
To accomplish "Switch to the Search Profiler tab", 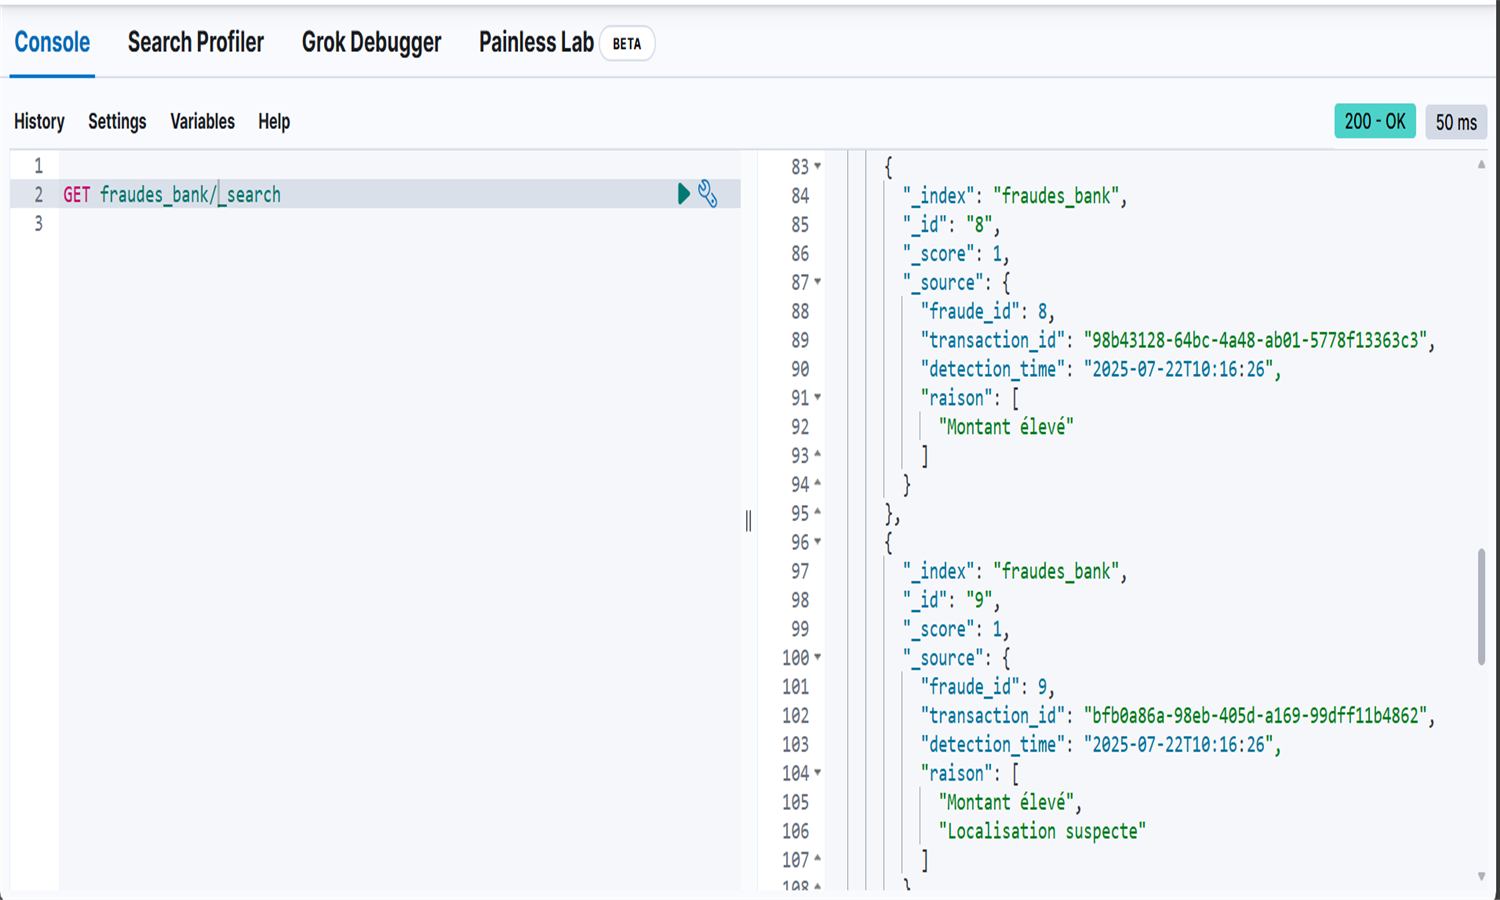I will click(x=196, y=42).
